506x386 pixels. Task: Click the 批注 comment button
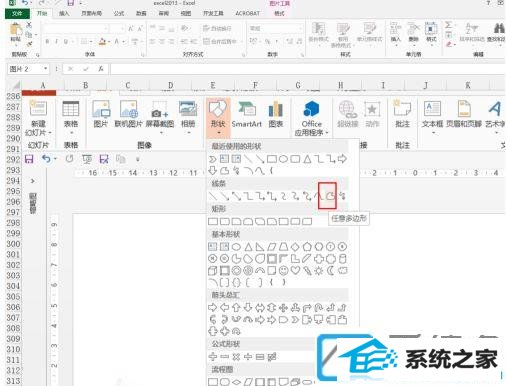click(x=402, y=115)
